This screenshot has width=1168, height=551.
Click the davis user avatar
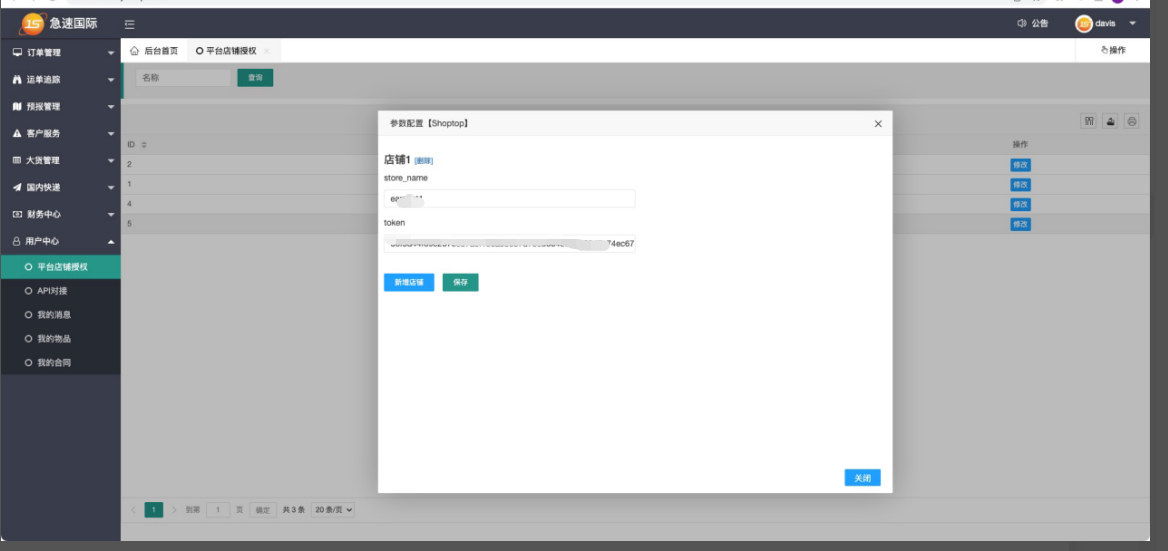click(x=1084, y=23)
